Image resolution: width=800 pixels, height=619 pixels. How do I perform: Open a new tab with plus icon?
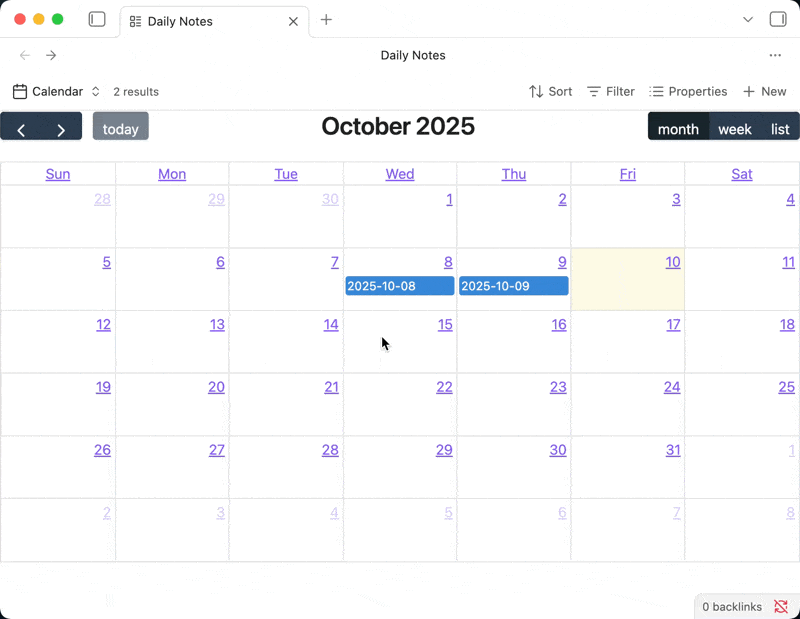pos(326,20)
